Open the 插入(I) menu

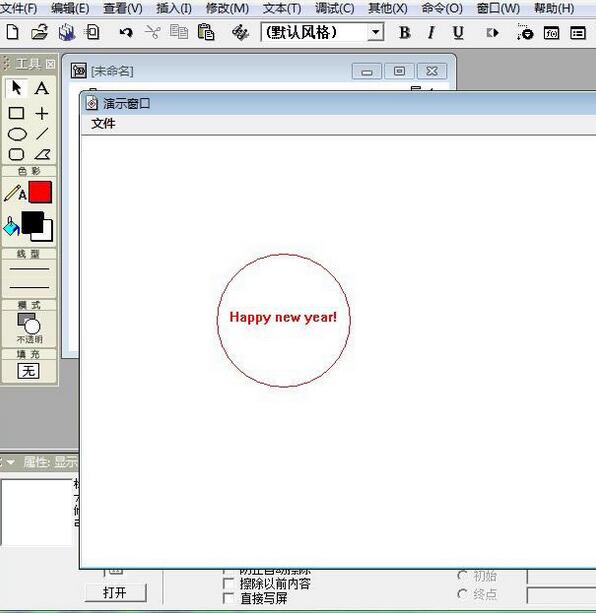[174, 8]
